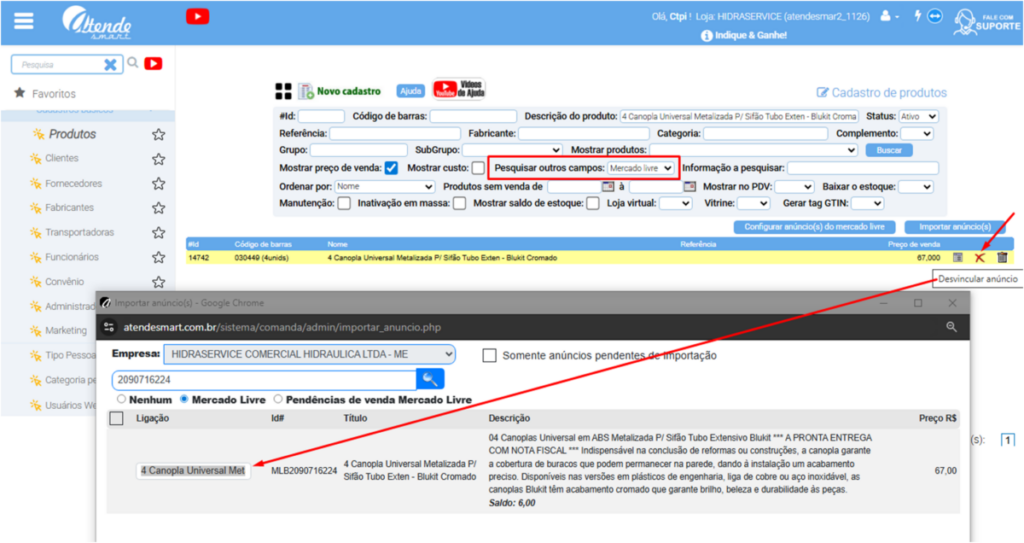Open the hamburger main menu
The height and width of the screenshot is (543, 1024).
point(24,21)
